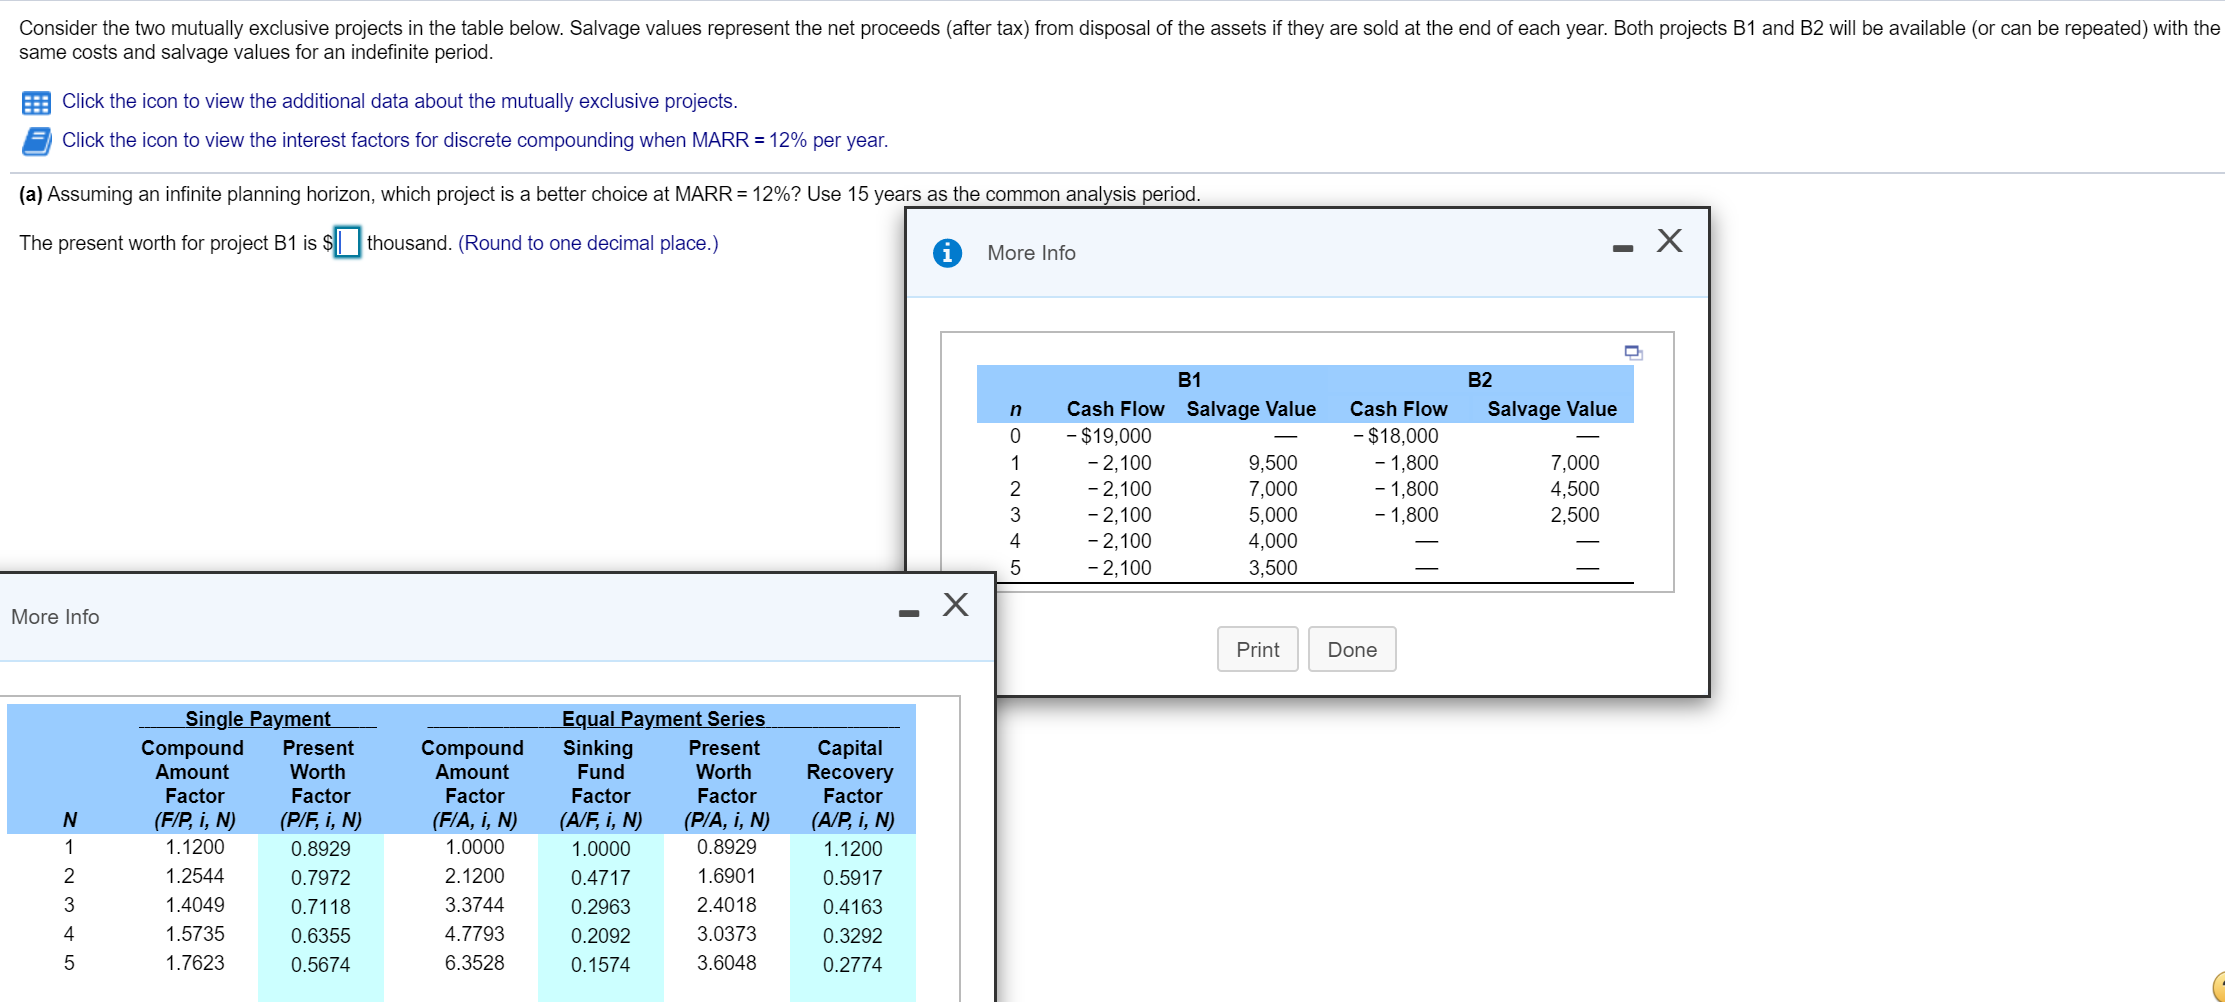This screenshot has width=2225, height=1002.
Task: Click the 'Round to one decimal place' hint
Action: pyautogui.click(x=587, y=243)
